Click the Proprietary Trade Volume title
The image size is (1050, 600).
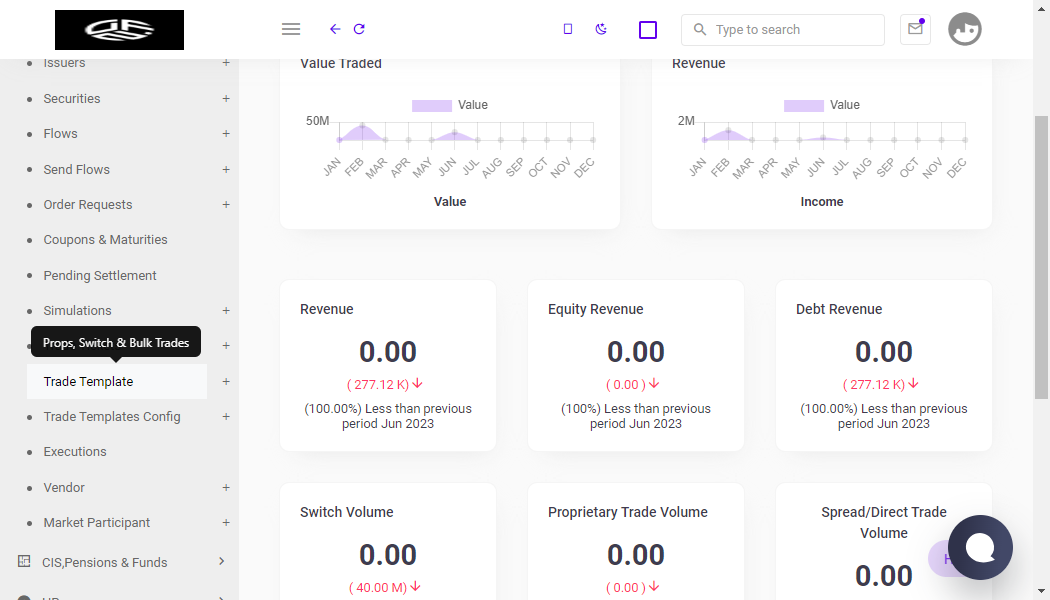[627, 512]
